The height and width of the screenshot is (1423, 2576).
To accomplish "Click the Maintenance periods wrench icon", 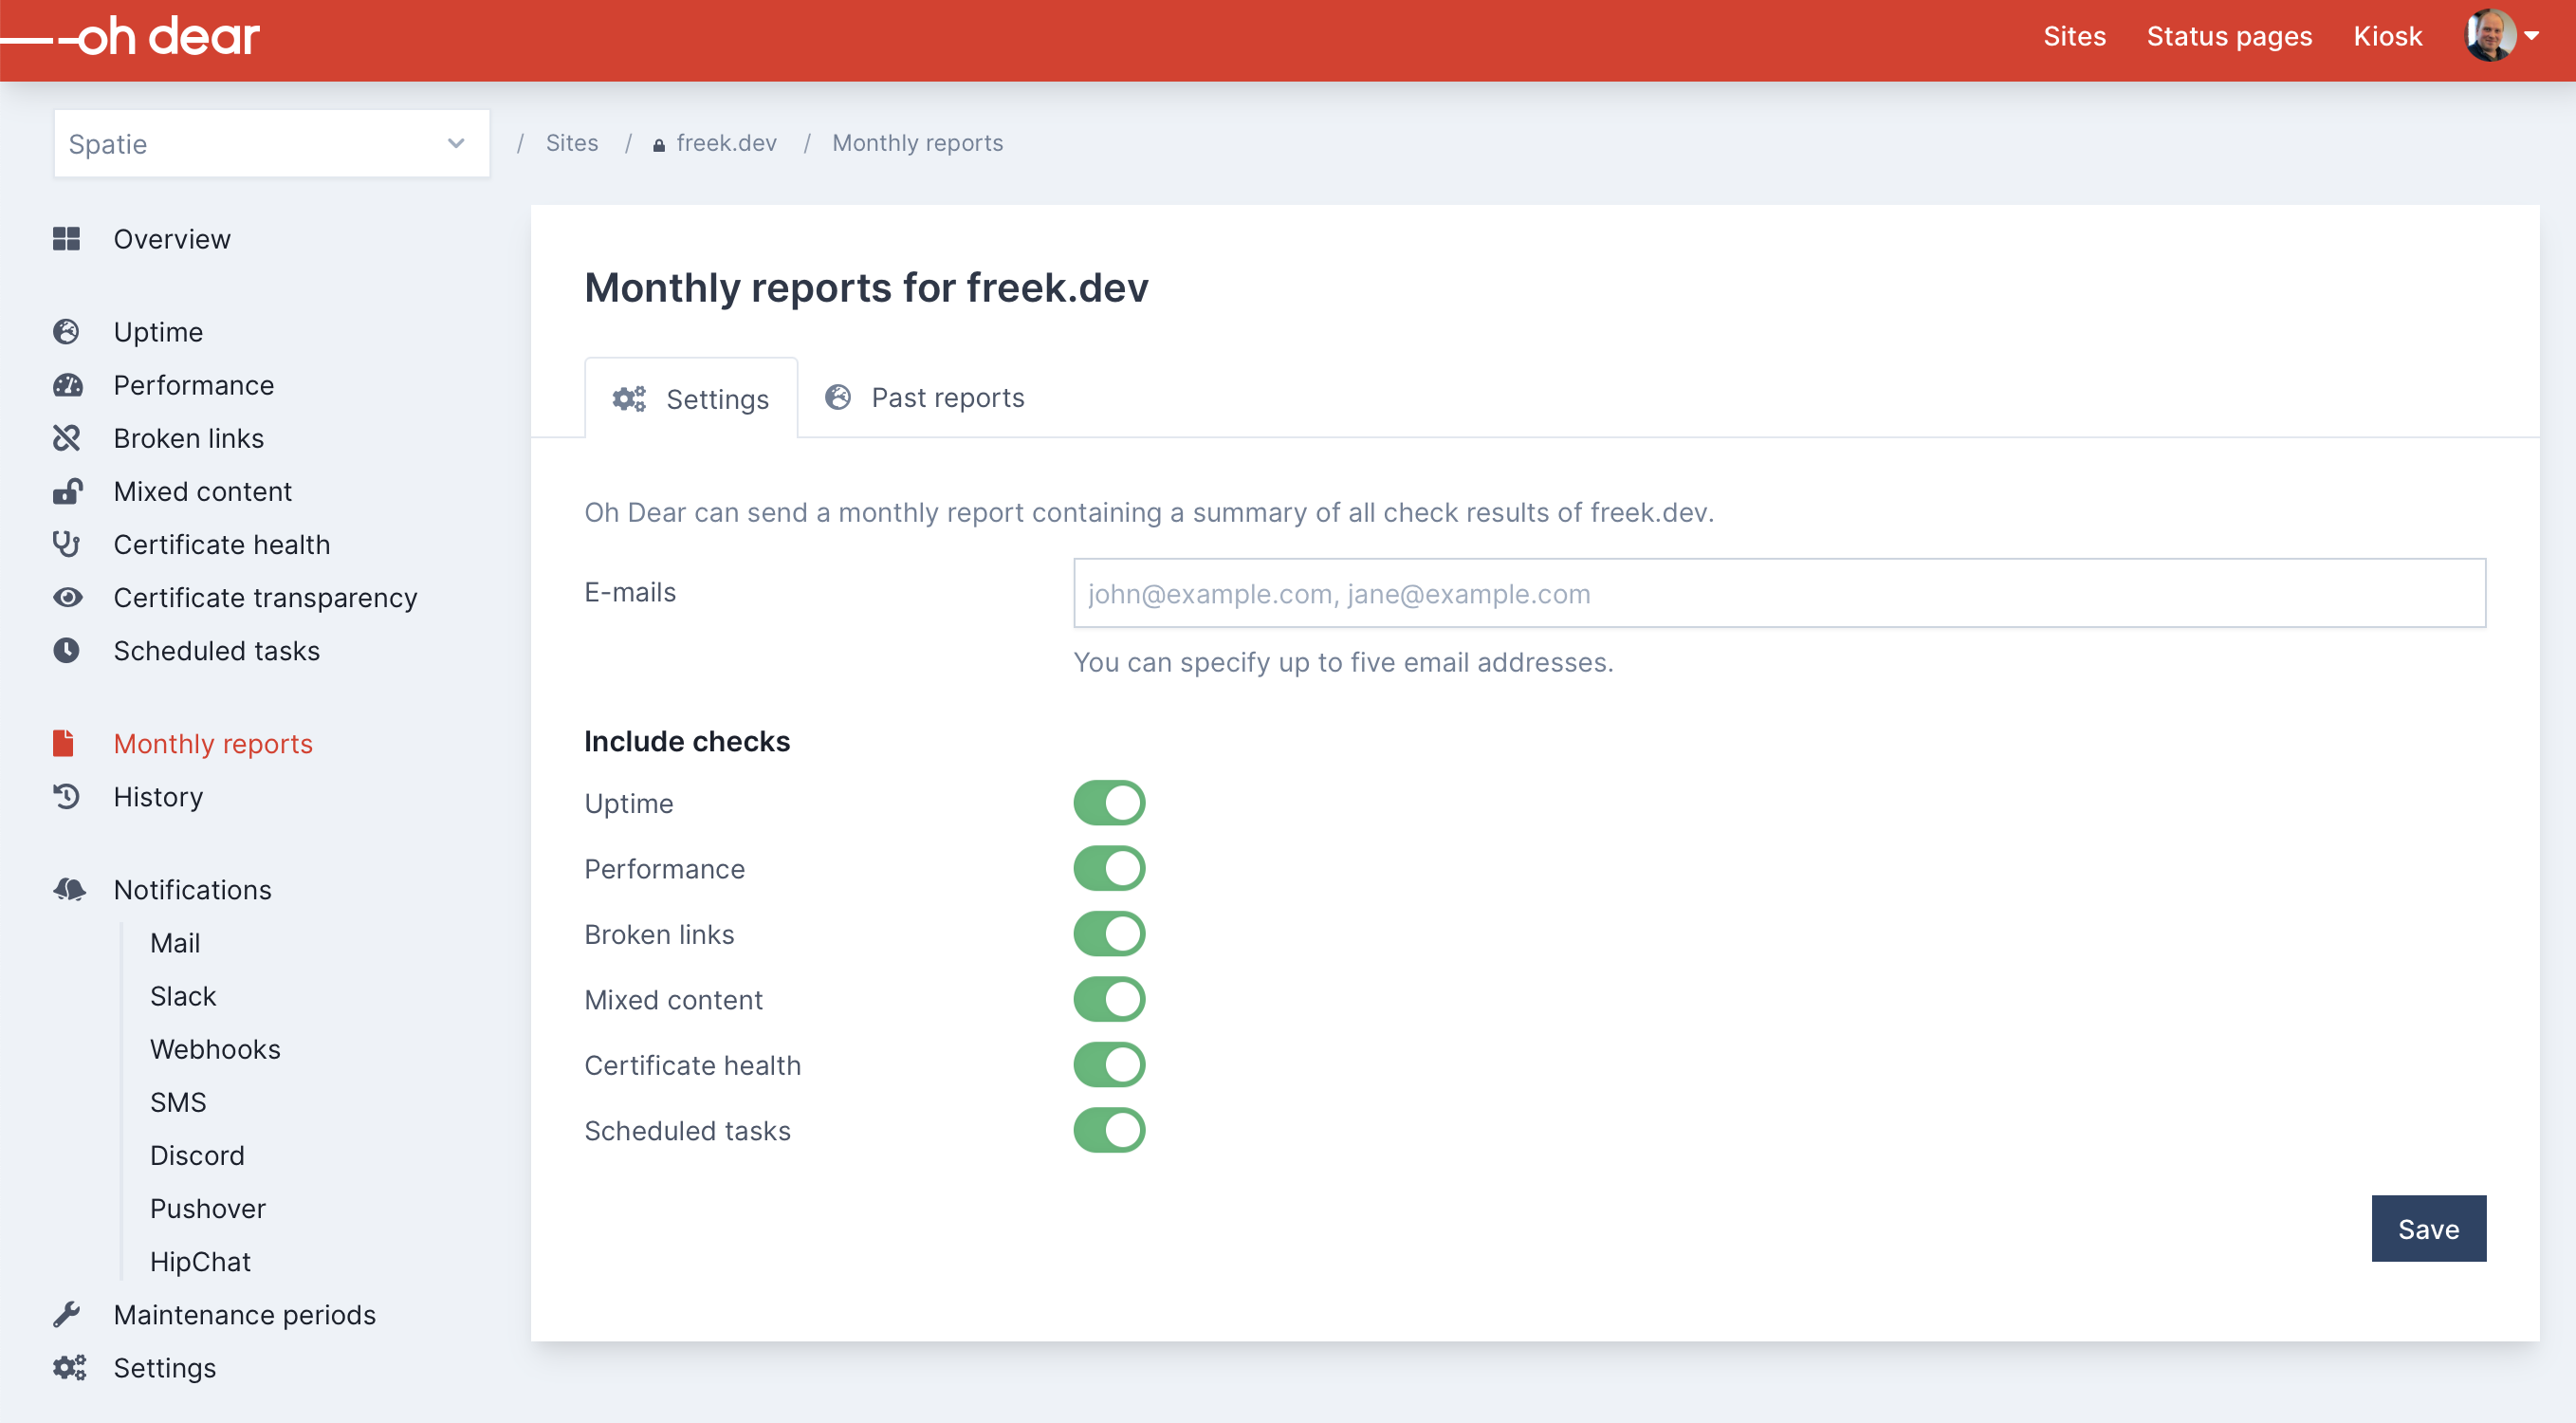I will (66, 1314).
